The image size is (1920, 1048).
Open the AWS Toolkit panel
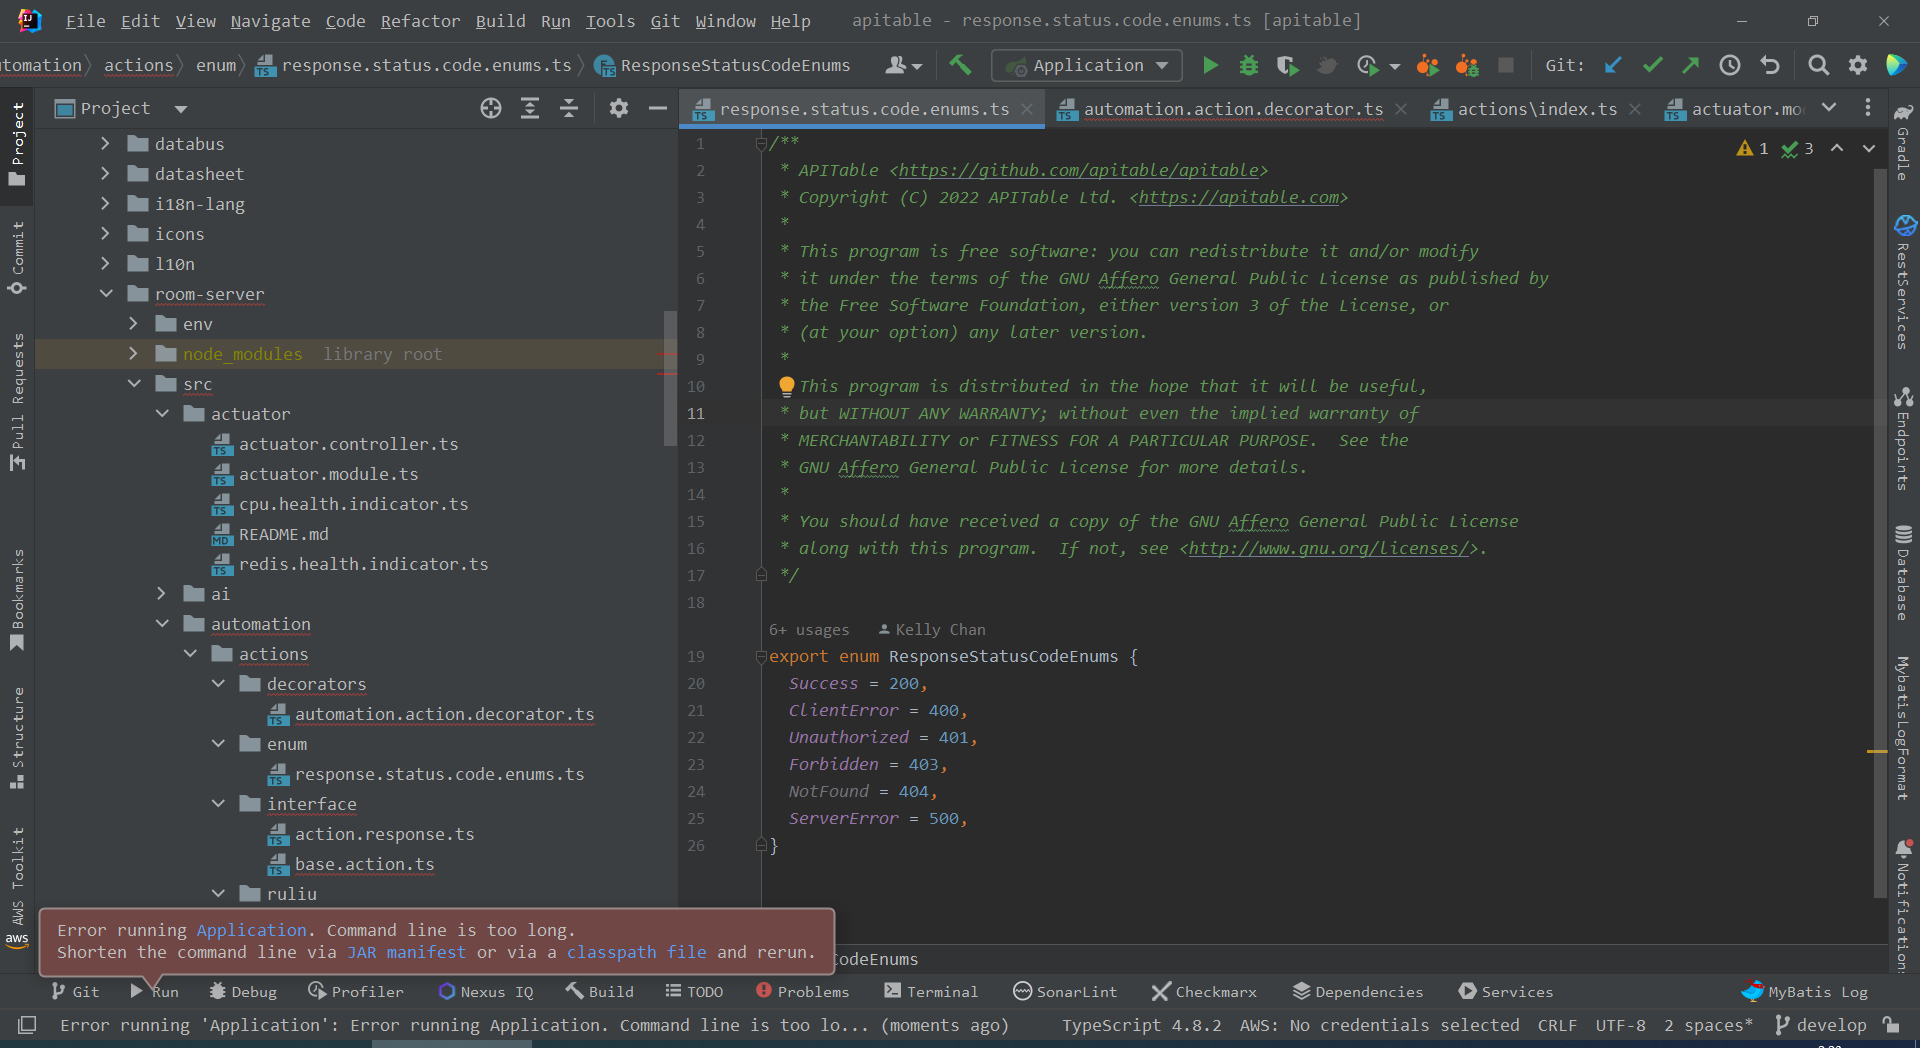pyautogui.click(x=17, y=886)
